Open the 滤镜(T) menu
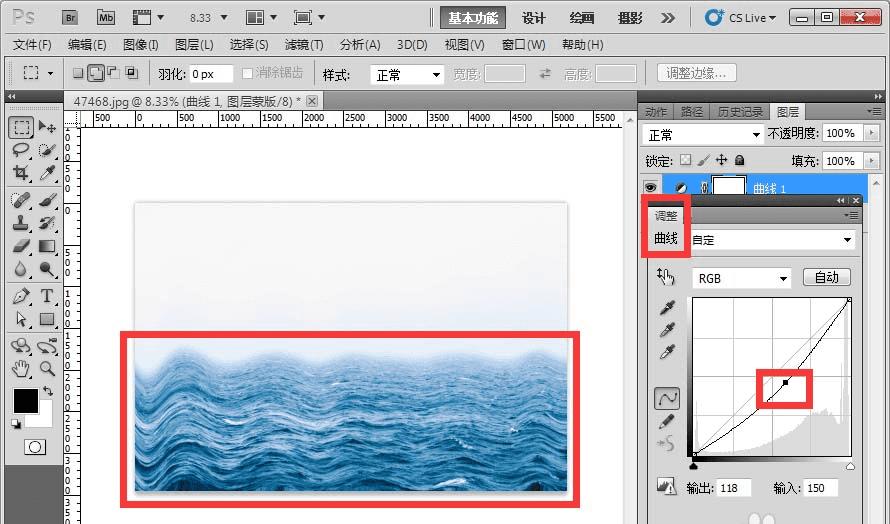 tap(304, 44)
